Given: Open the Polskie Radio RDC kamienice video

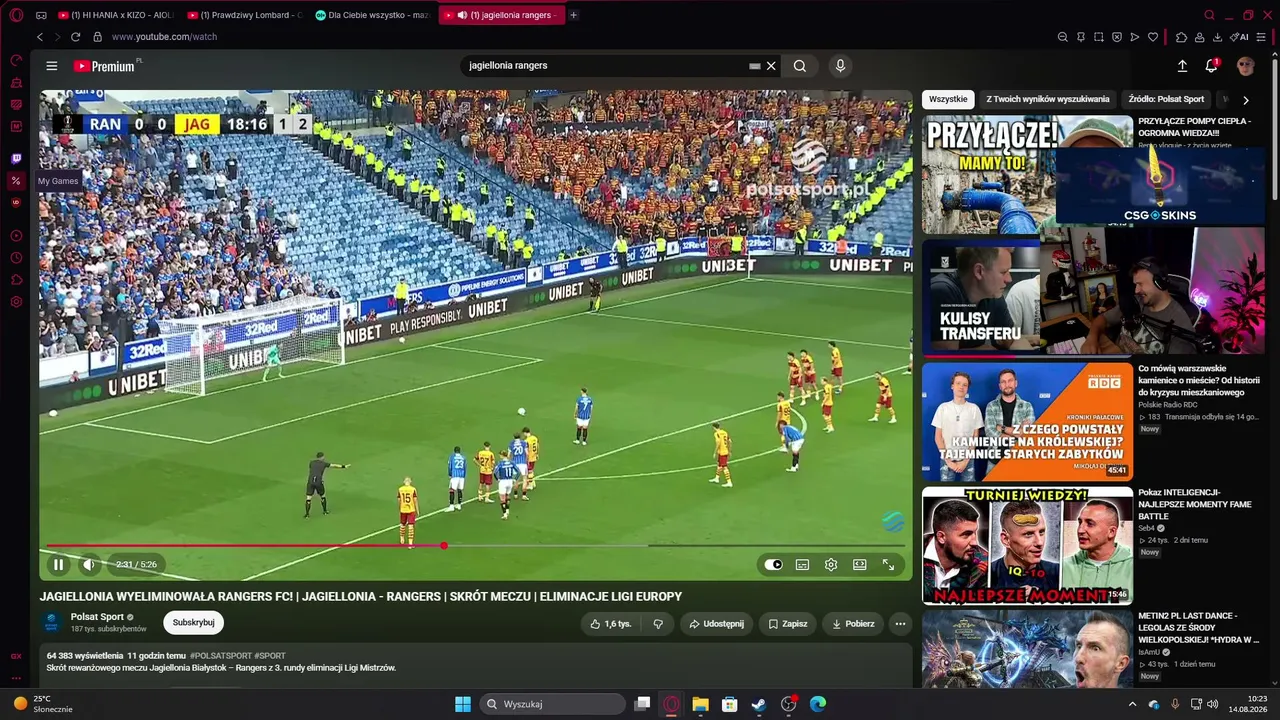Looking at the screenshot, I should click(1027, 421).
